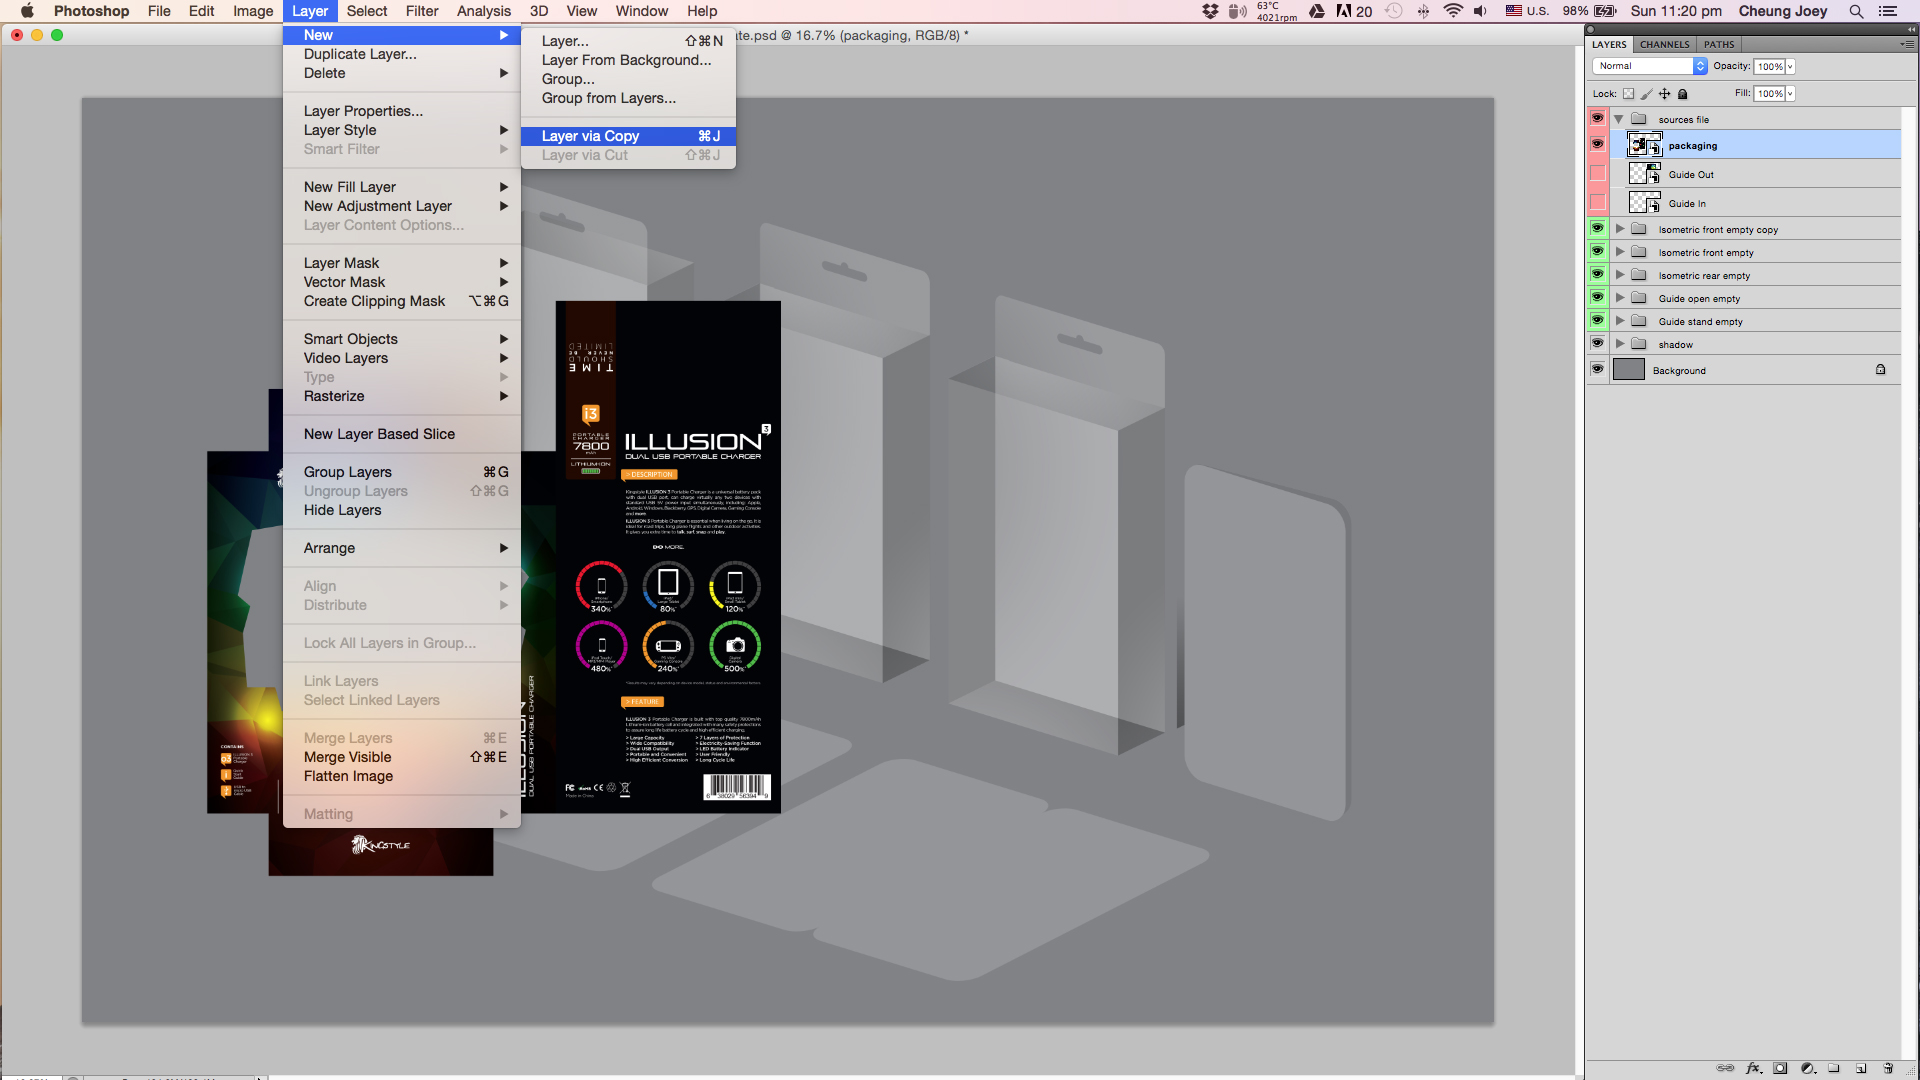Open the Normal blend mode dropdown
Image resolution: width=1920 pixels, height=1080 pixels.
point(1650,66)
